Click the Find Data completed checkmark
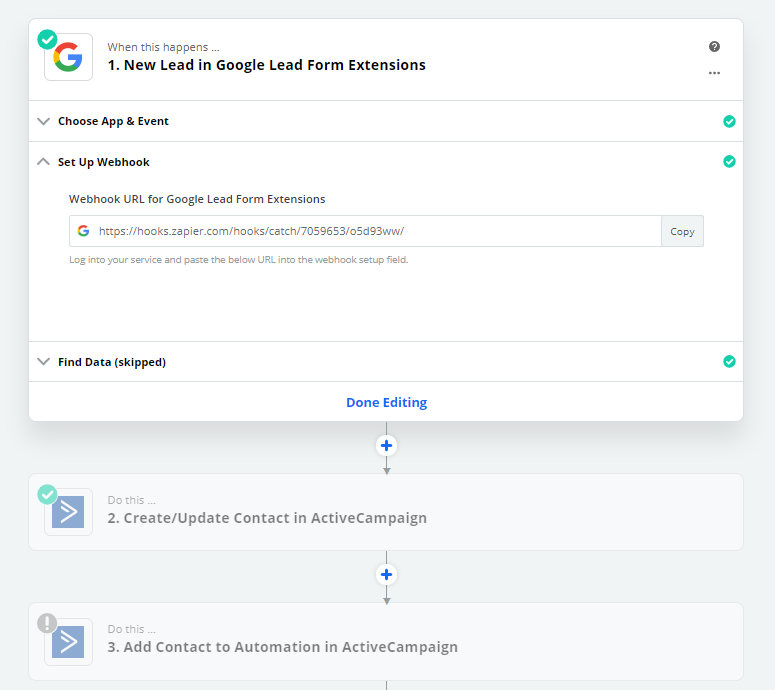The height and width of the screenshot is (690, 775). (x=729, y=362)
